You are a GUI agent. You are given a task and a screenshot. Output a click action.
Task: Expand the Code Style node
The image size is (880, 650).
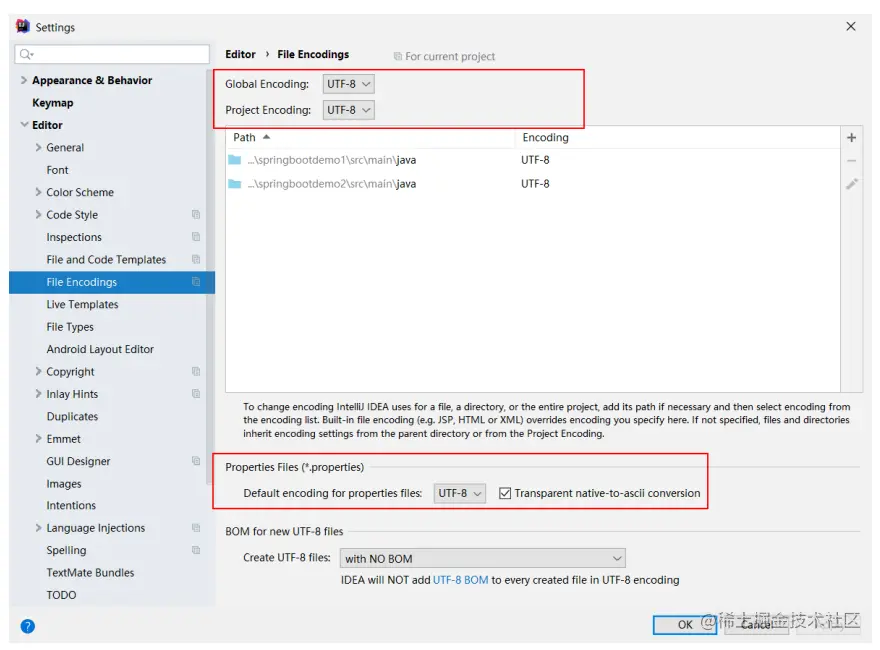(38, 214)
